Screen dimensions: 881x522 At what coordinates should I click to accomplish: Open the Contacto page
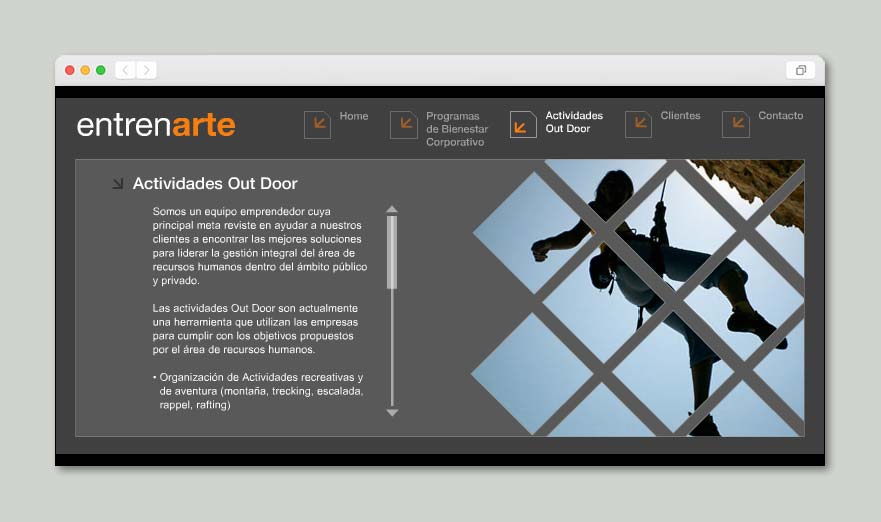click(x=780, y=116)
